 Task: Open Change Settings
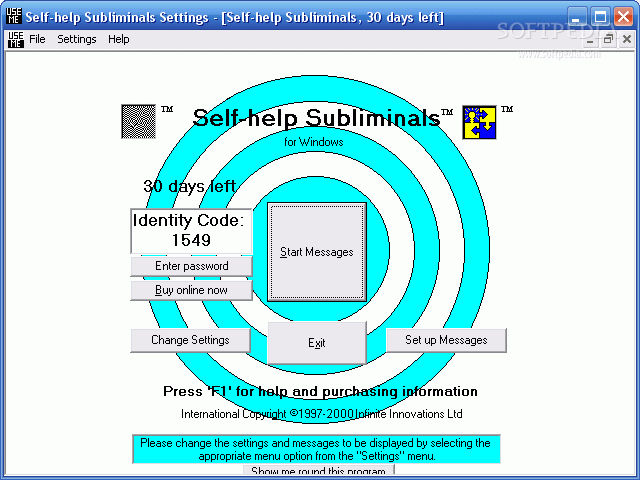191,340
